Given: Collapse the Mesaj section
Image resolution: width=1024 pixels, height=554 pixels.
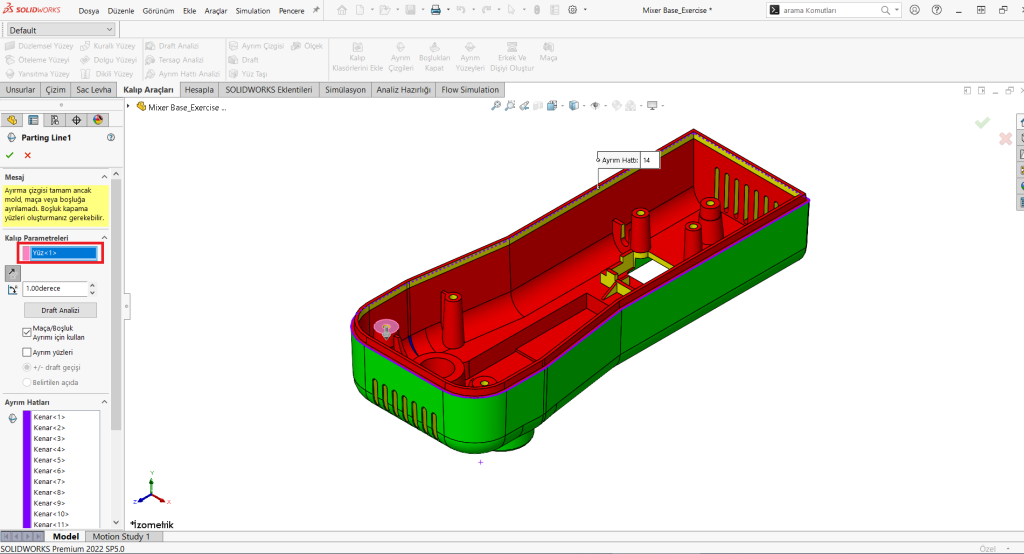Looking at the screenshot, I should (x=106, y=177).
